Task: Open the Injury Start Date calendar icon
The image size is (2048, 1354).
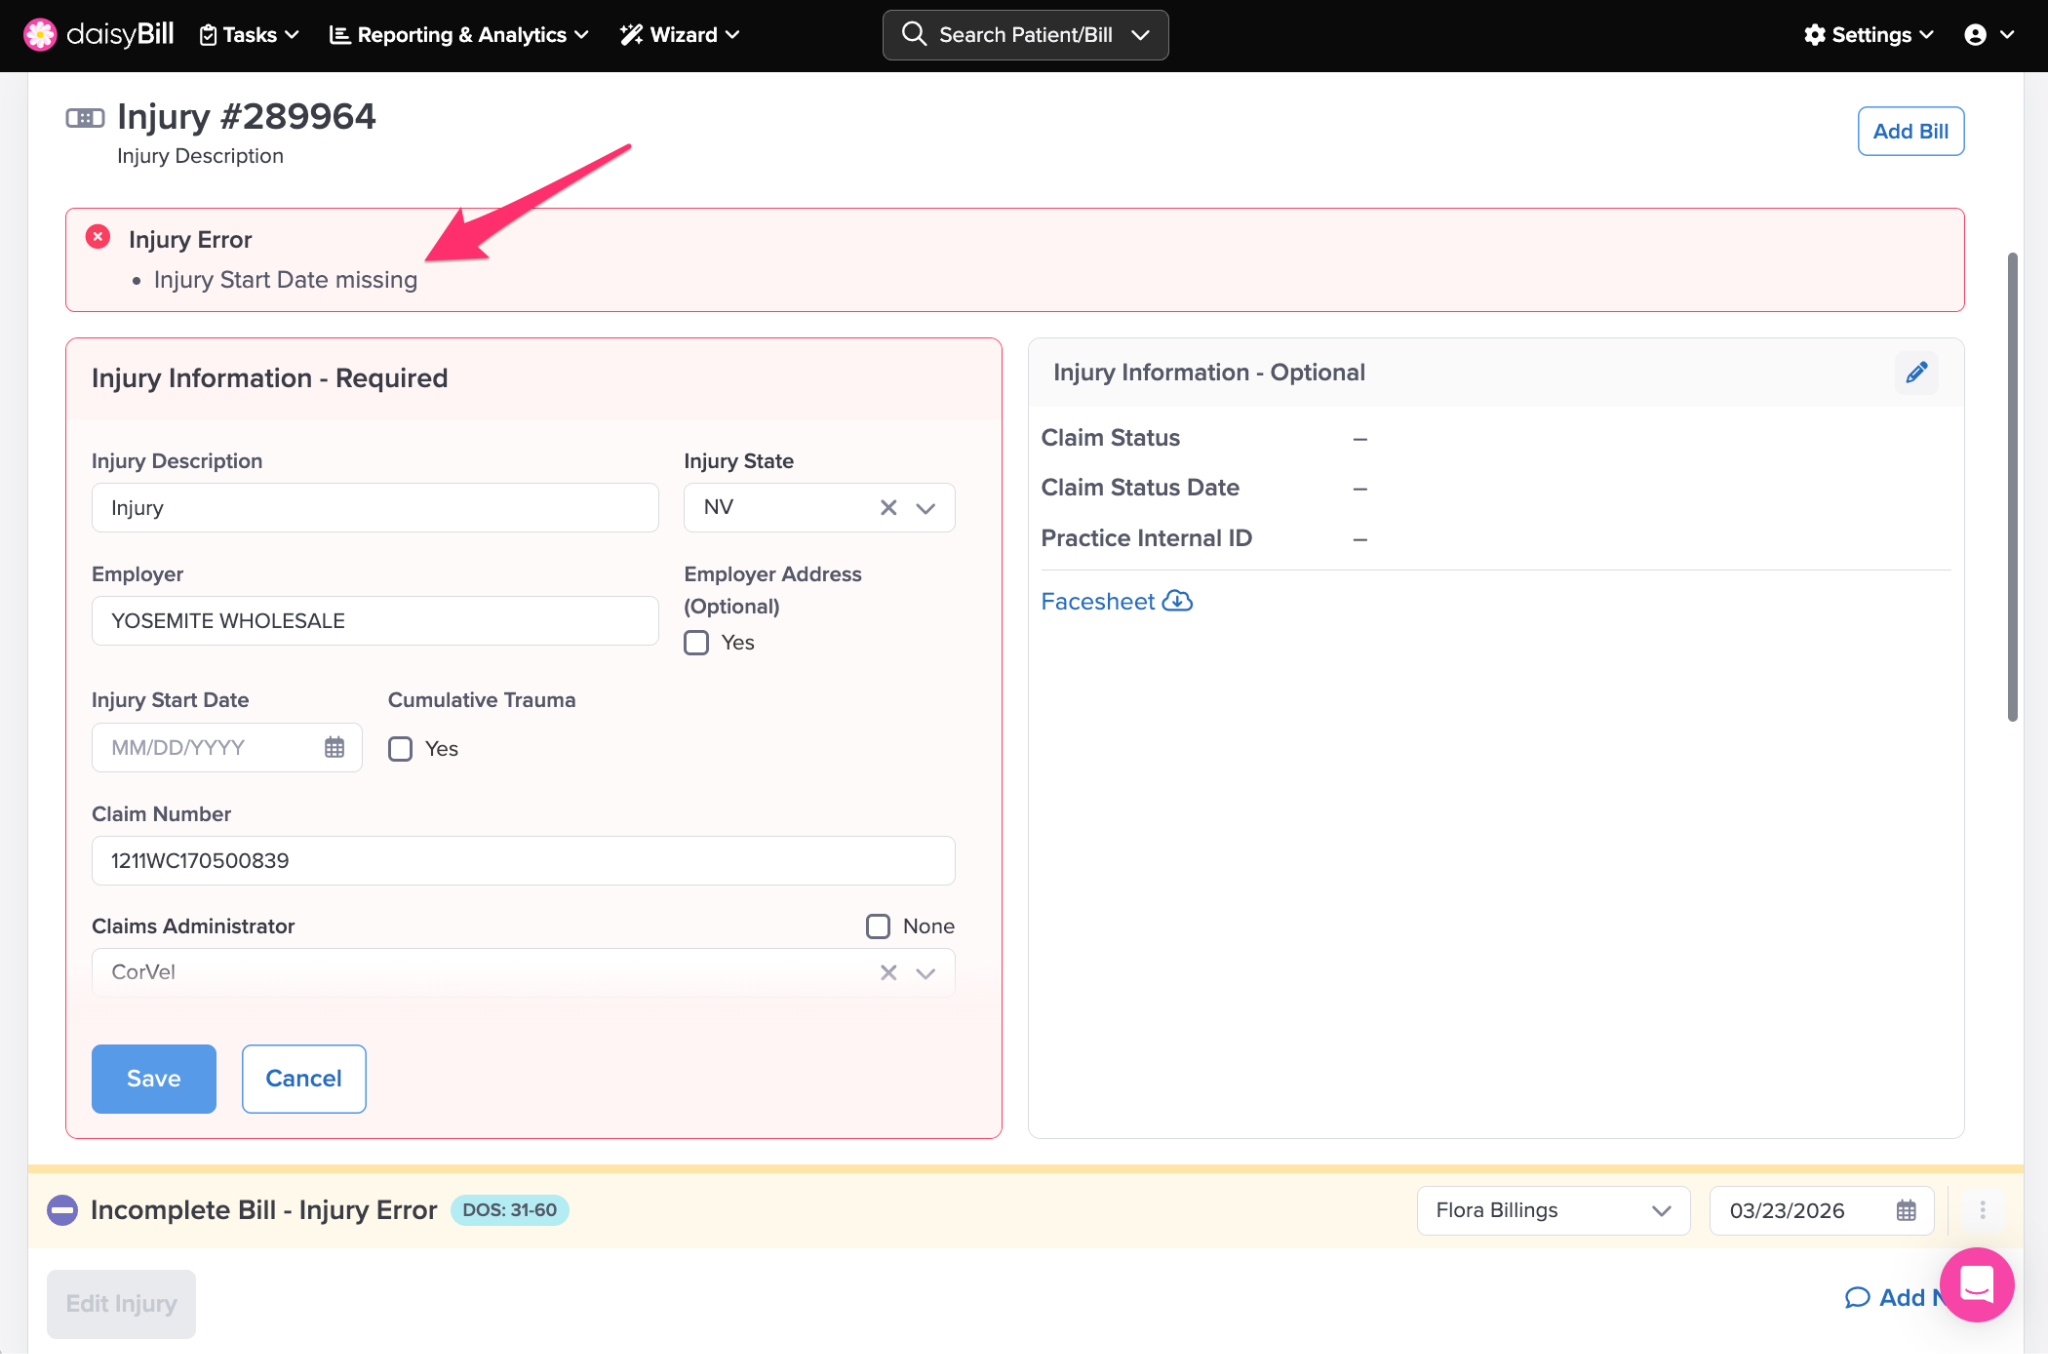Action: click(334, 747)
